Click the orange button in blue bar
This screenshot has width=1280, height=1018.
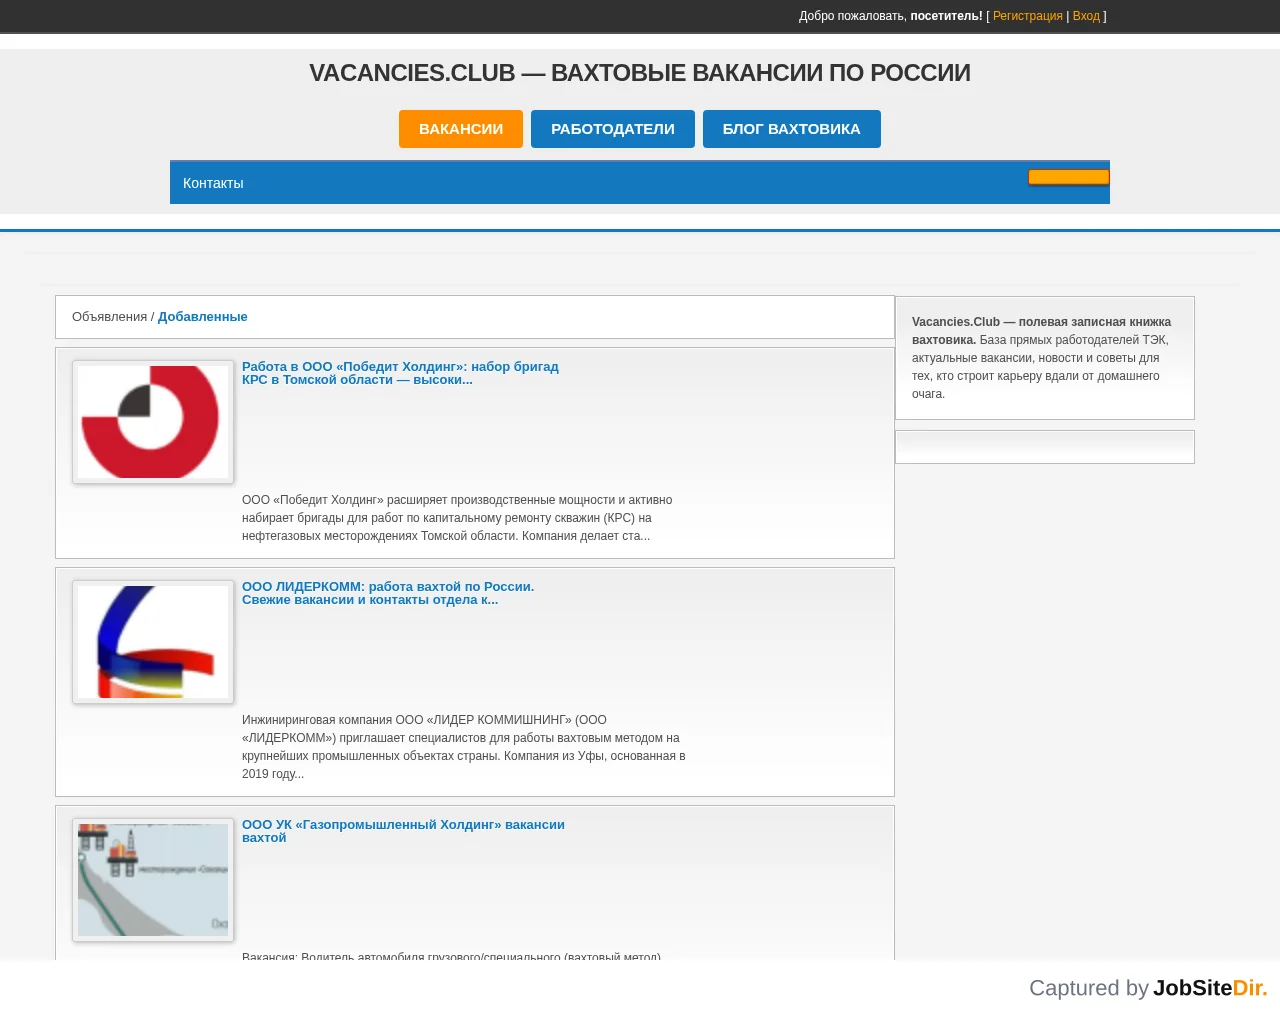tap(1069, 177)
